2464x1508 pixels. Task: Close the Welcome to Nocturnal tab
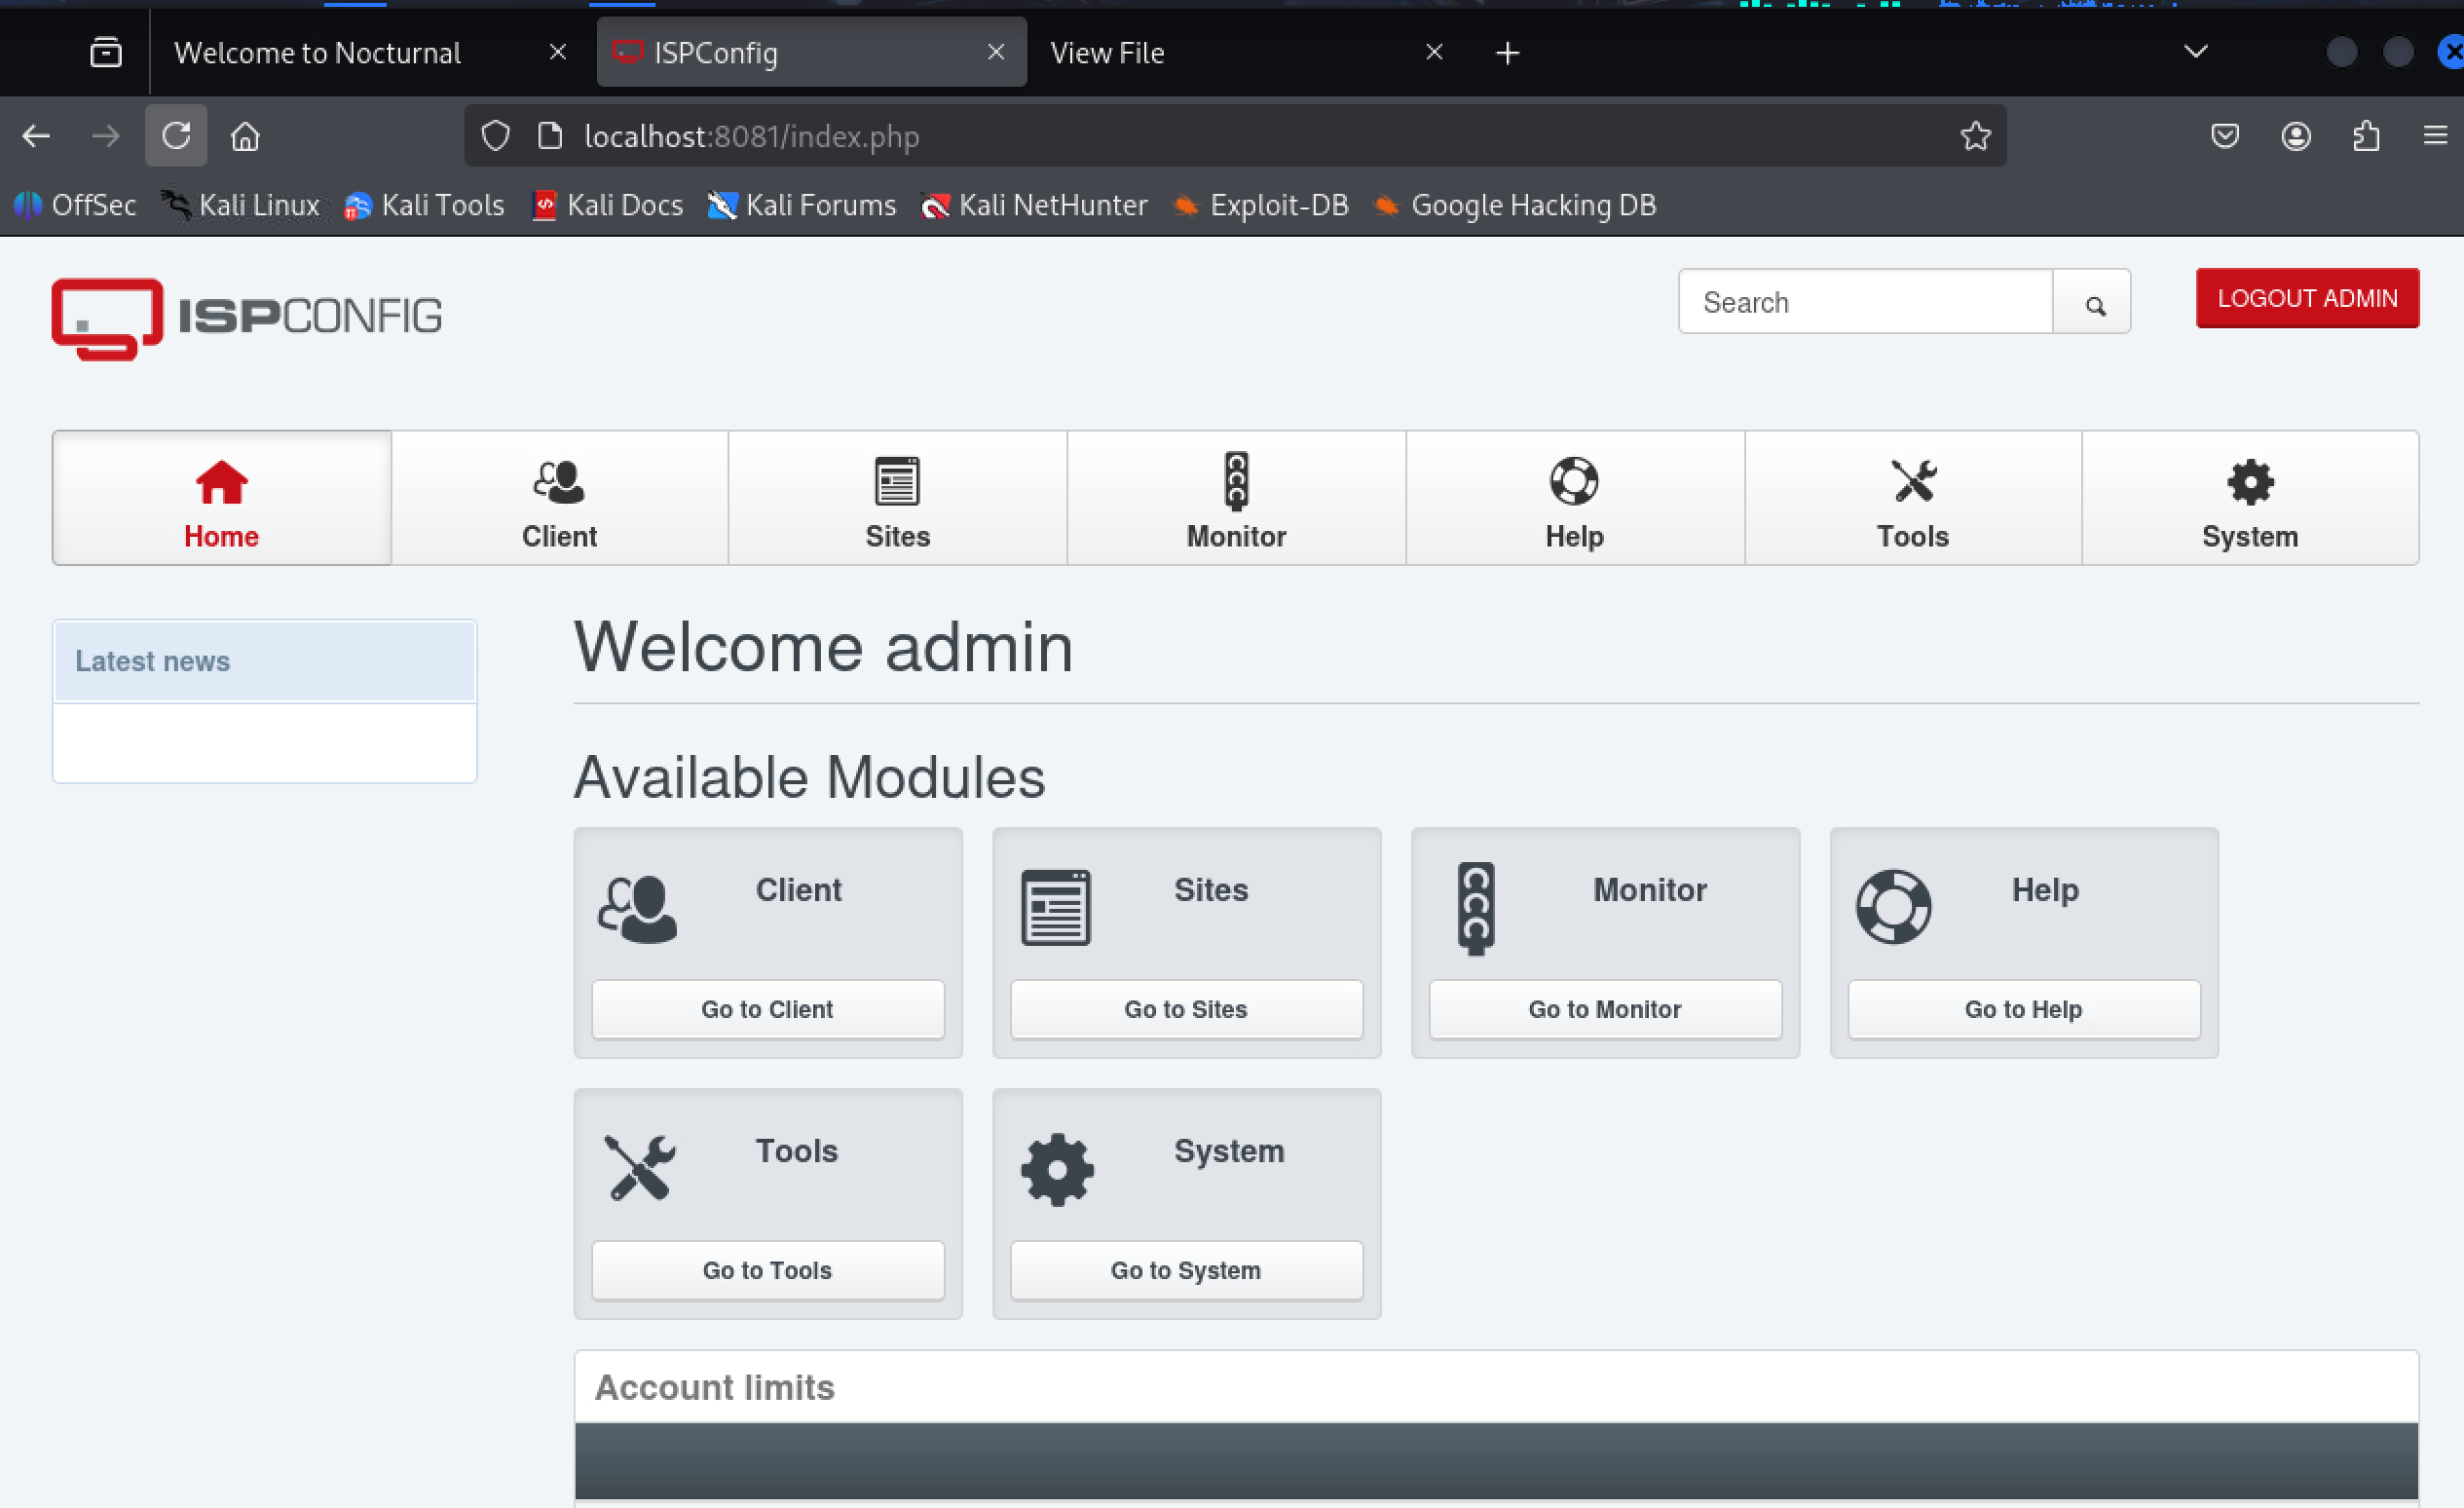click(558, 52)
